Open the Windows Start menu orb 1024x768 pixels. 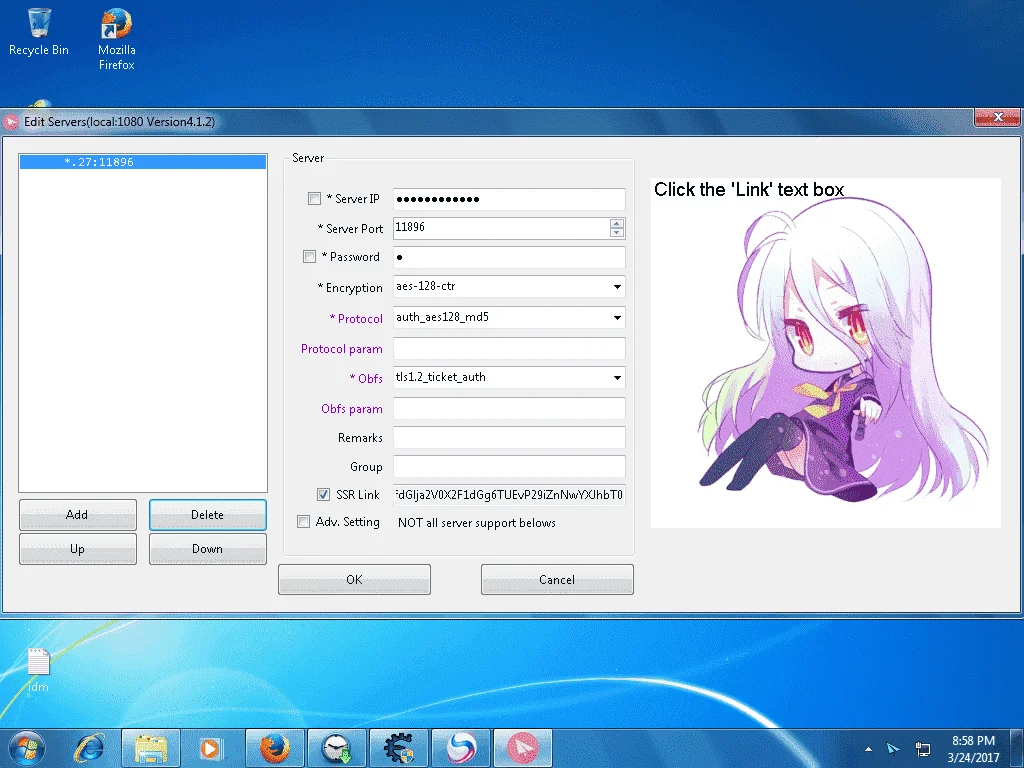[26, 748]
